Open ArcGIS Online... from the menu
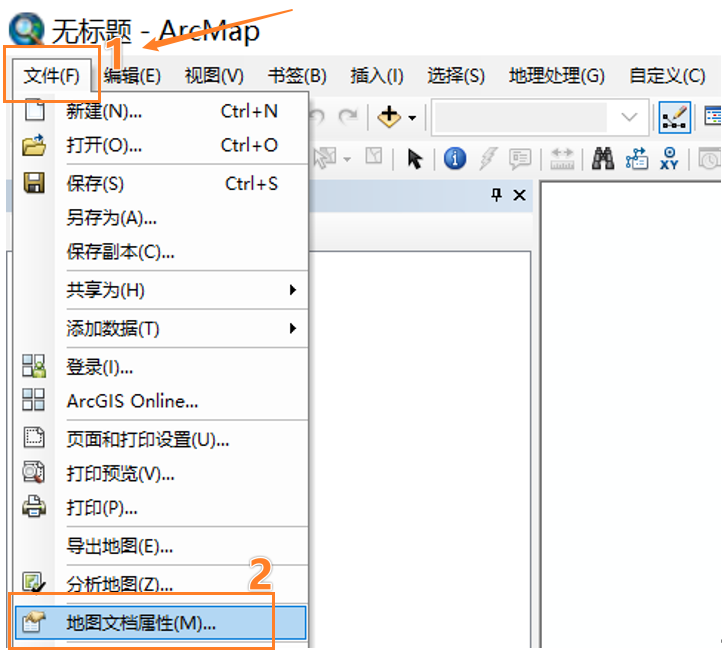This screenshot has height=653, width=722. [160, 401]
